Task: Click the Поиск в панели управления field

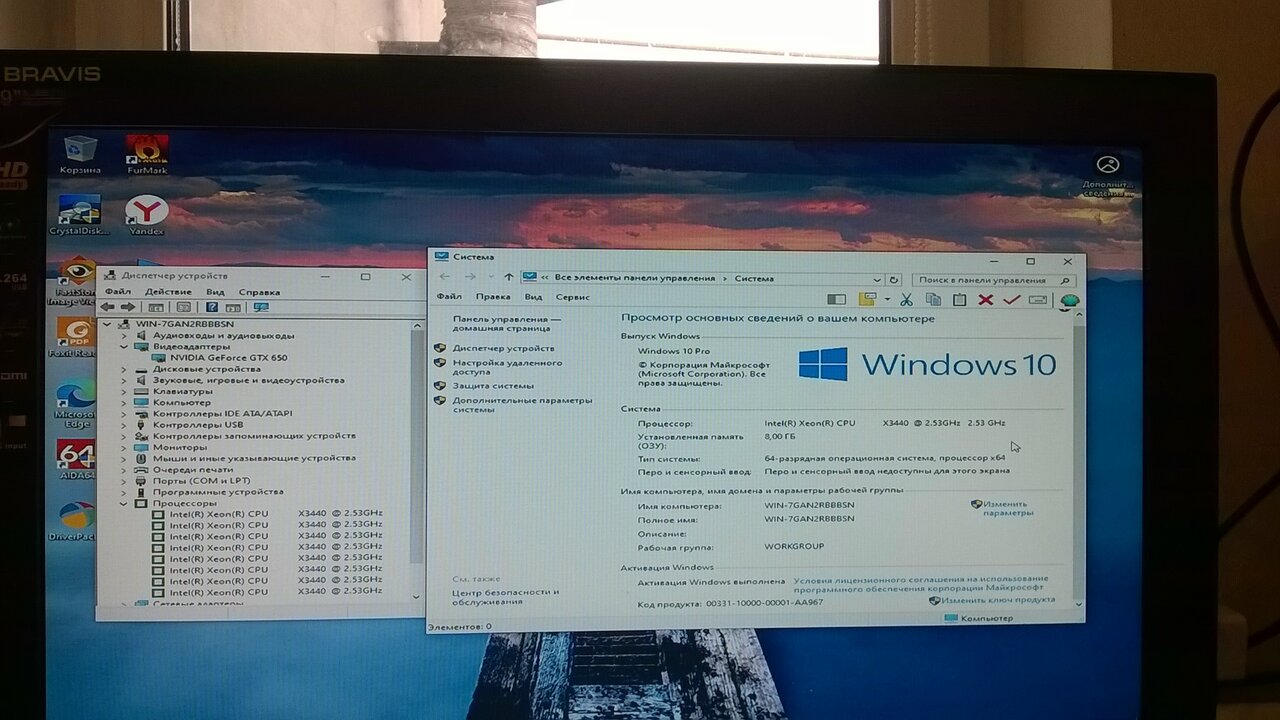Action: pyautogui.click(x=983, y=280)
